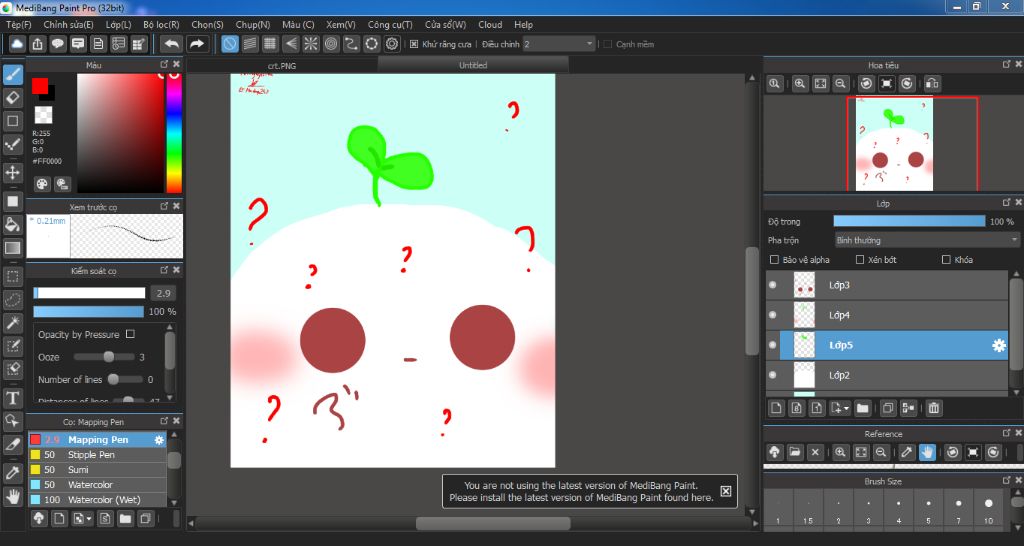Select the Magic Wand tool
Screen dimensions: 1024x546
[x=12, y=323]
